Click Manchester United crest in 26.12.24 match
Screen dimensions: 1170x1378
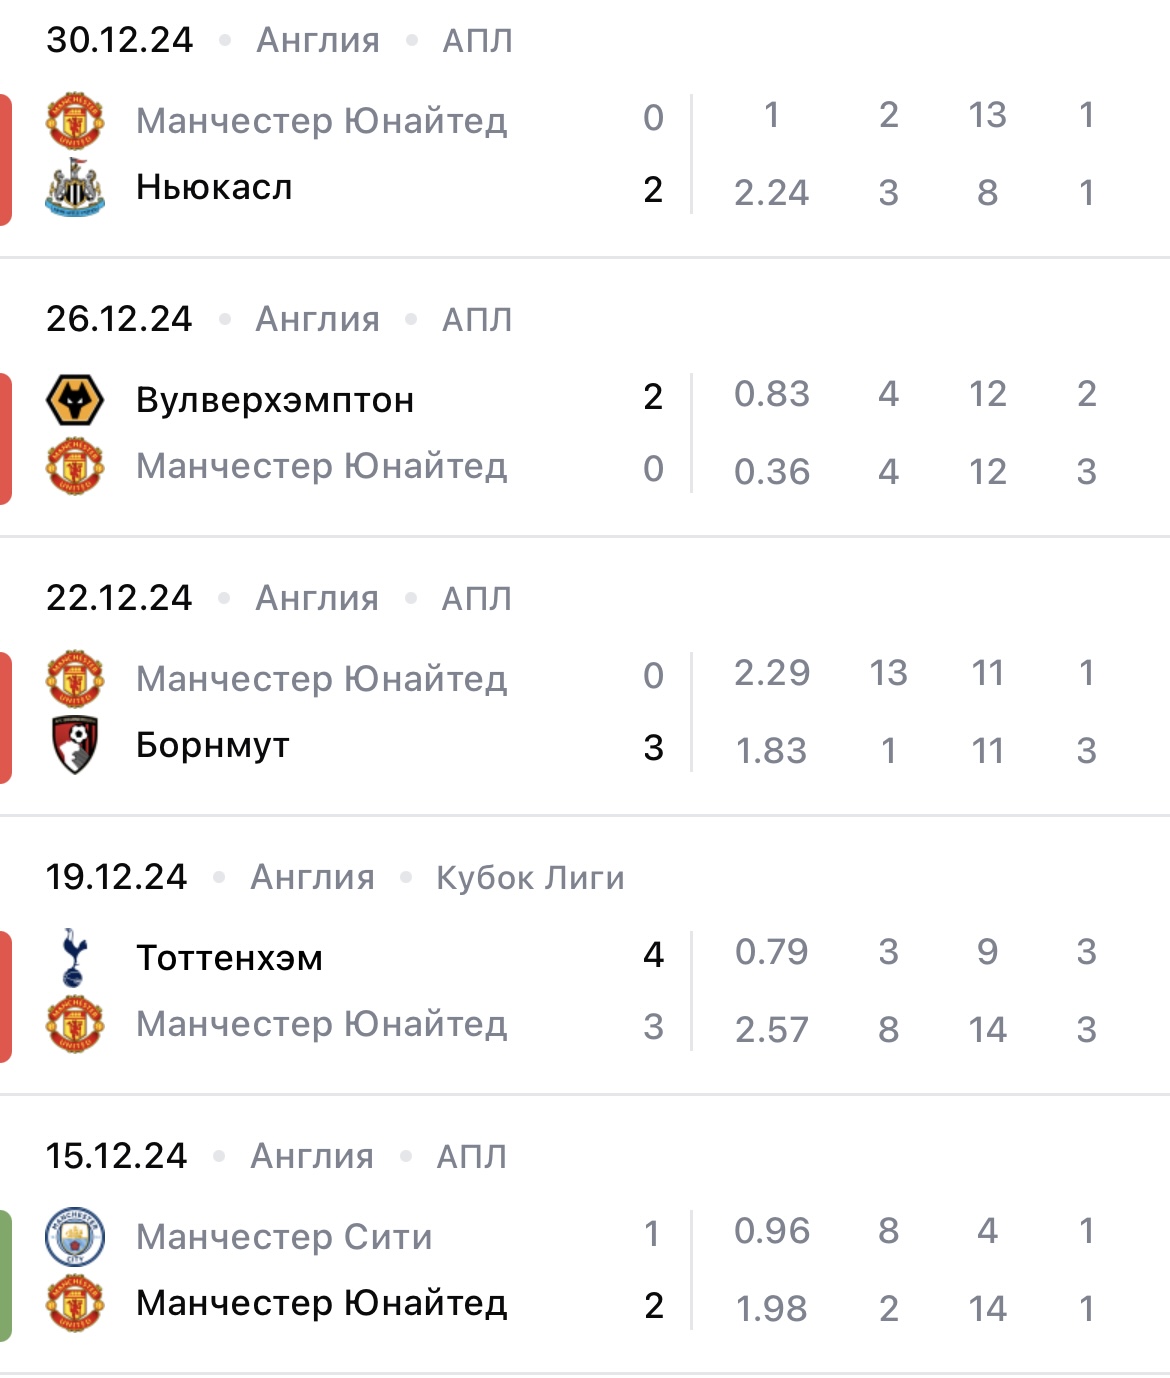75,467
